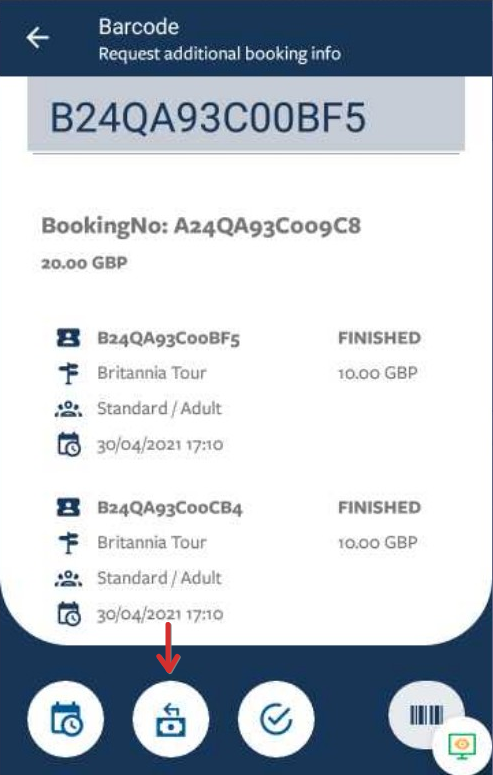The width and height of the screenshot is (493, 775).
Task: Open the reschedule calendar-clock button
Action: pyautogui.click(x=66, y=719)
